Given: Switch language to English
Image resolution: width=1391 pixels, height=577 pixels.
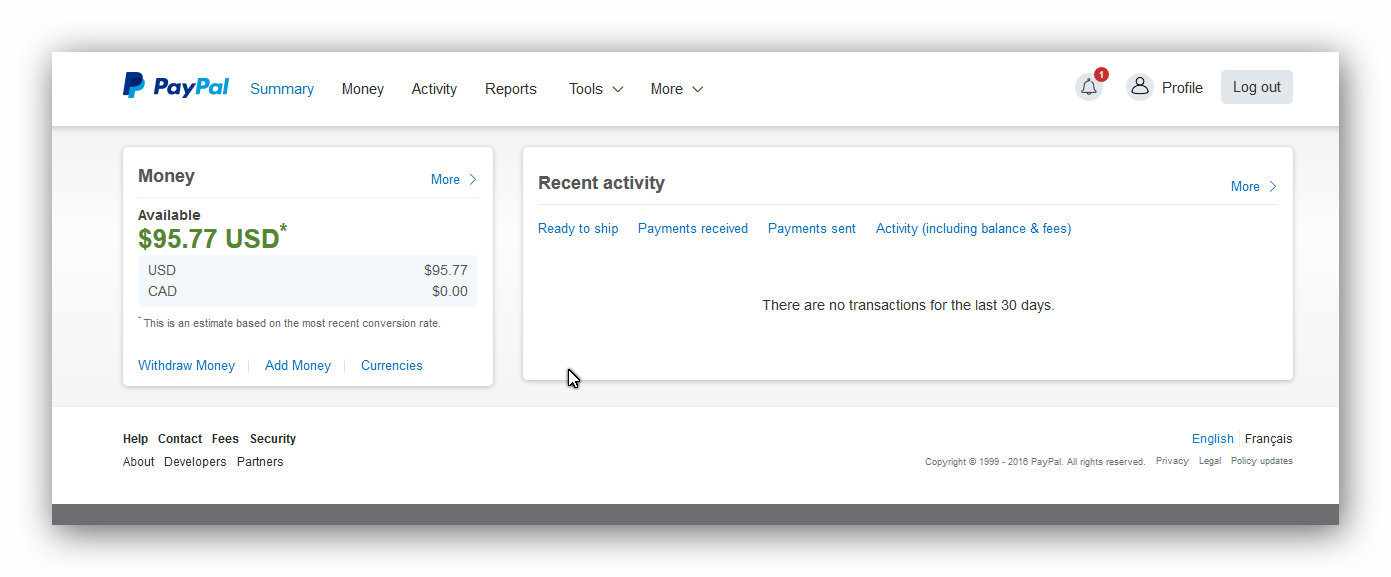Looking at the screenshot, I should (x=1213, y=439).
